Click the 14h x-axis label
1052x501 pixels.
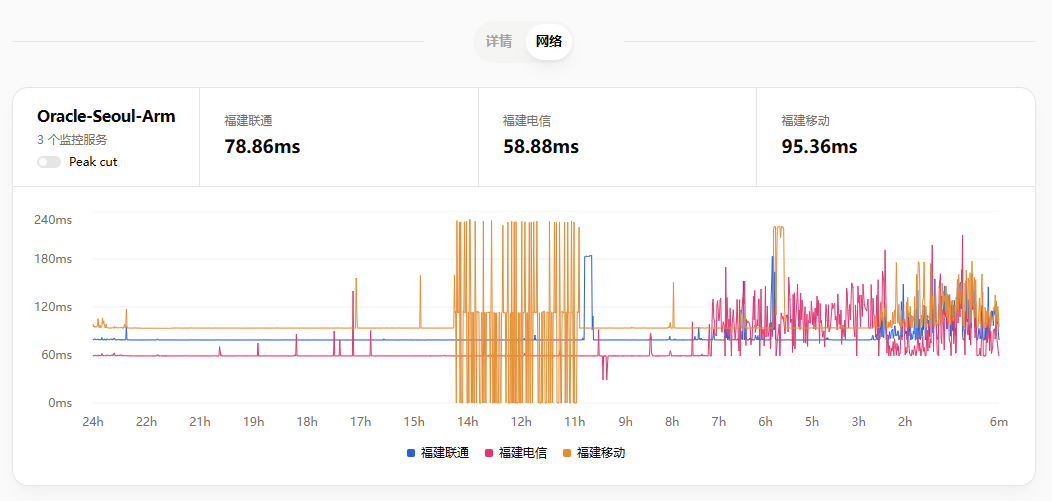[468, 422]
